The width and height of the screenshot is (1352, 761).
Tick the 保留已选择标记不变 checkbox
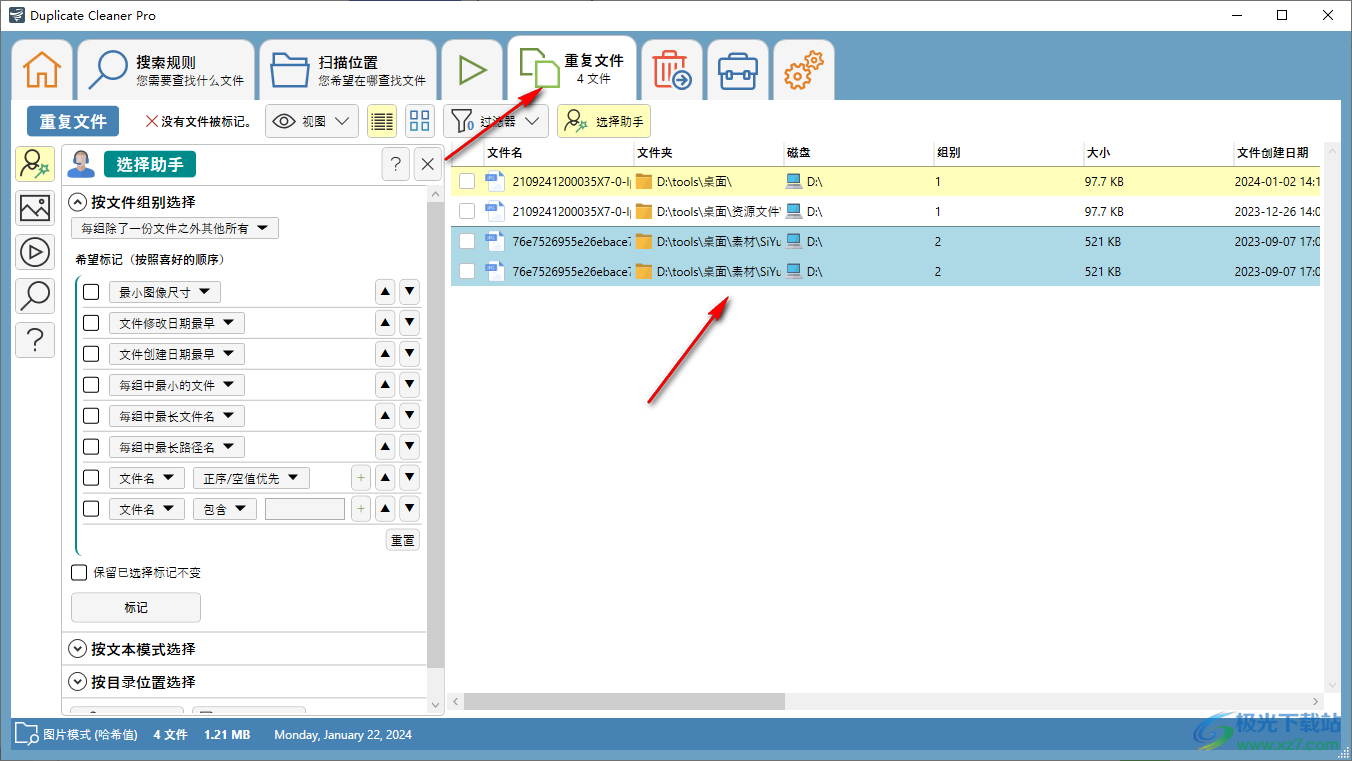click(x=79, y=573)
